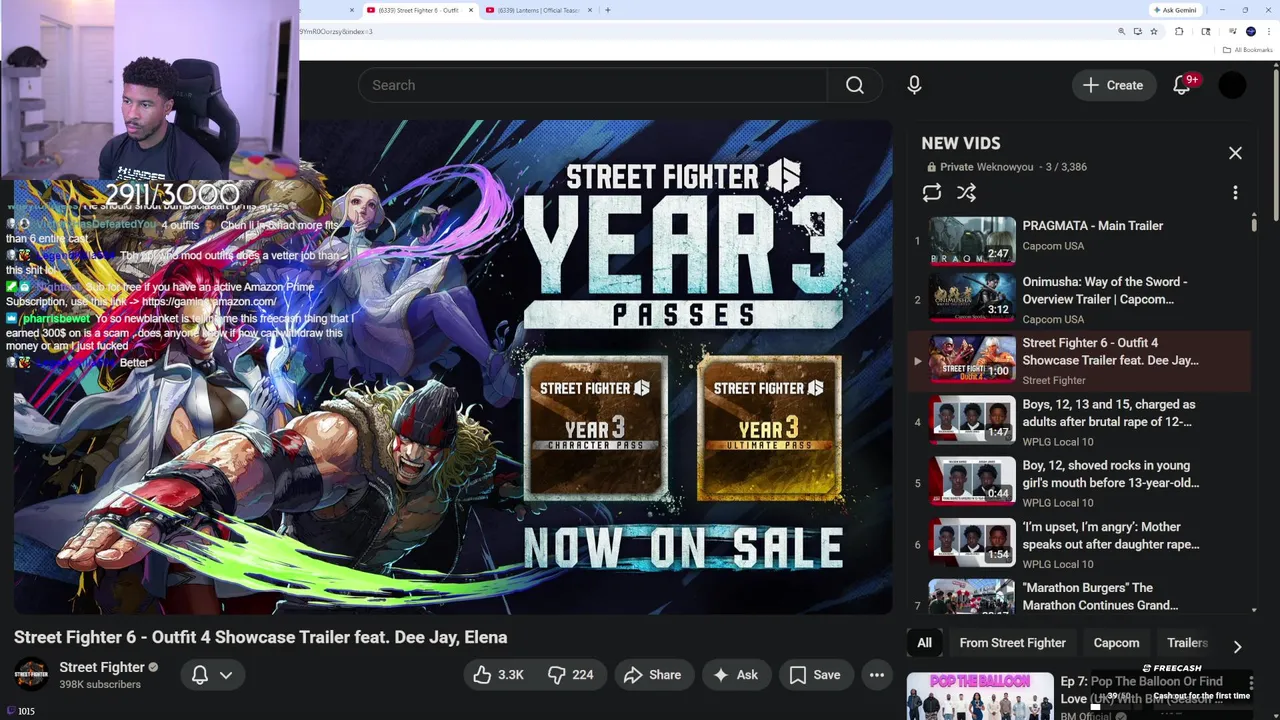Screen dimensions: 1280x720
Task: Open 'Boys, 12, 13 and 15, charged' video title
Action: pos(1109,413)
